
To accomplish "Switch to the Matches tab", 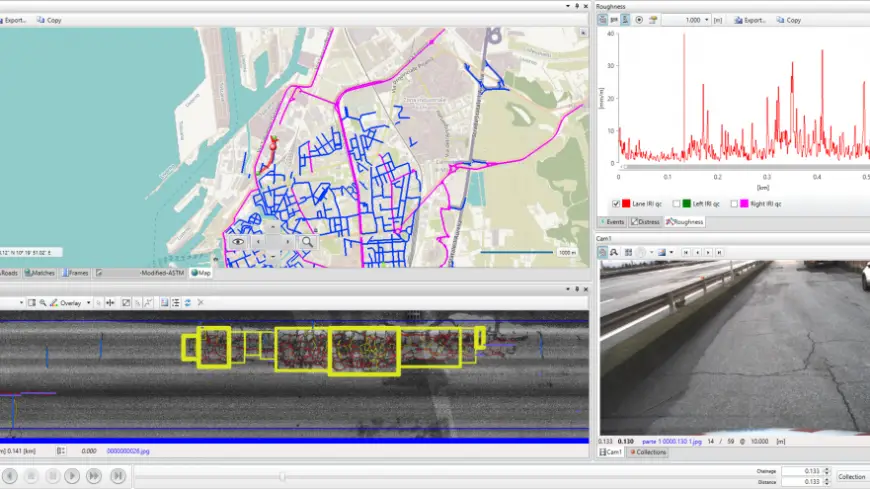I will pyautogui.click(x=39, y=273).
